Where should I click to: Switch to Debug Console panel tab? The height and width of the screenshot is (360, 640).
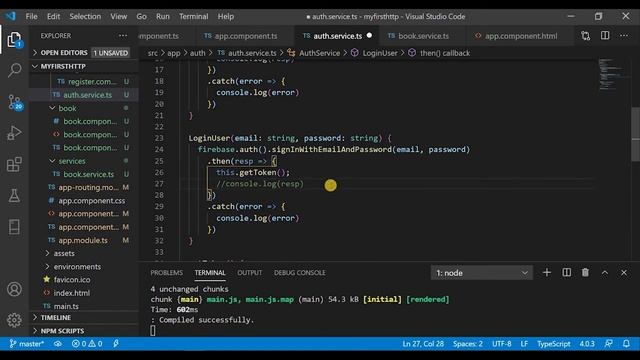click(x=300, y=273)
